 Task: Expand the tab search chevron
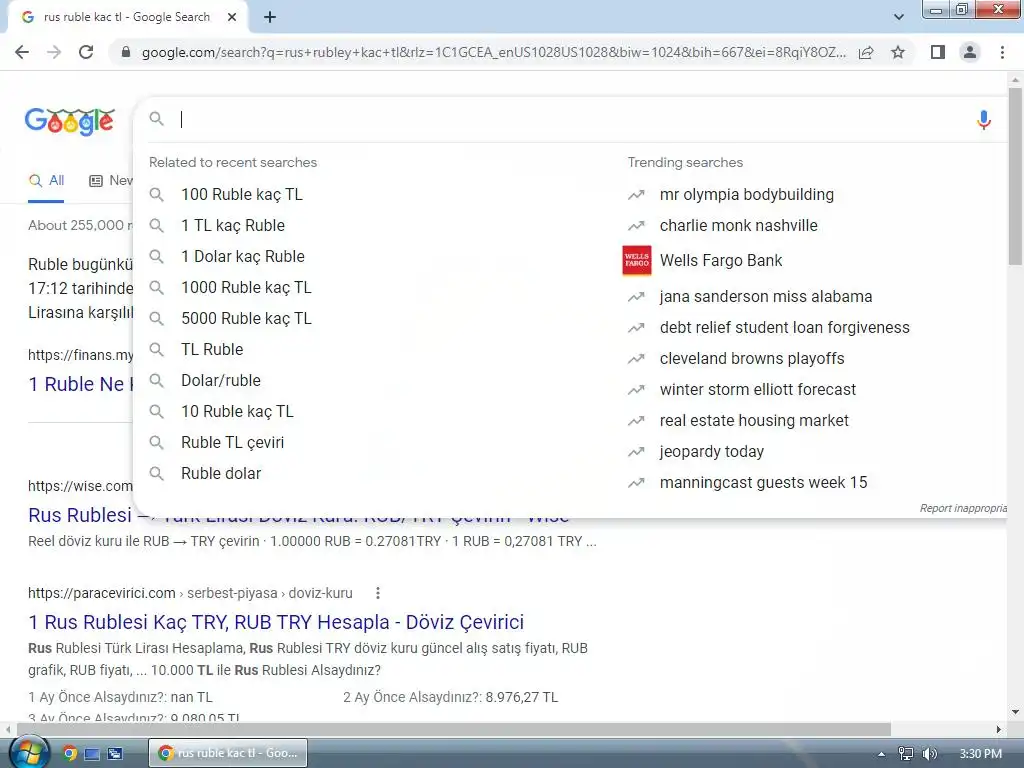coord(899,17)
